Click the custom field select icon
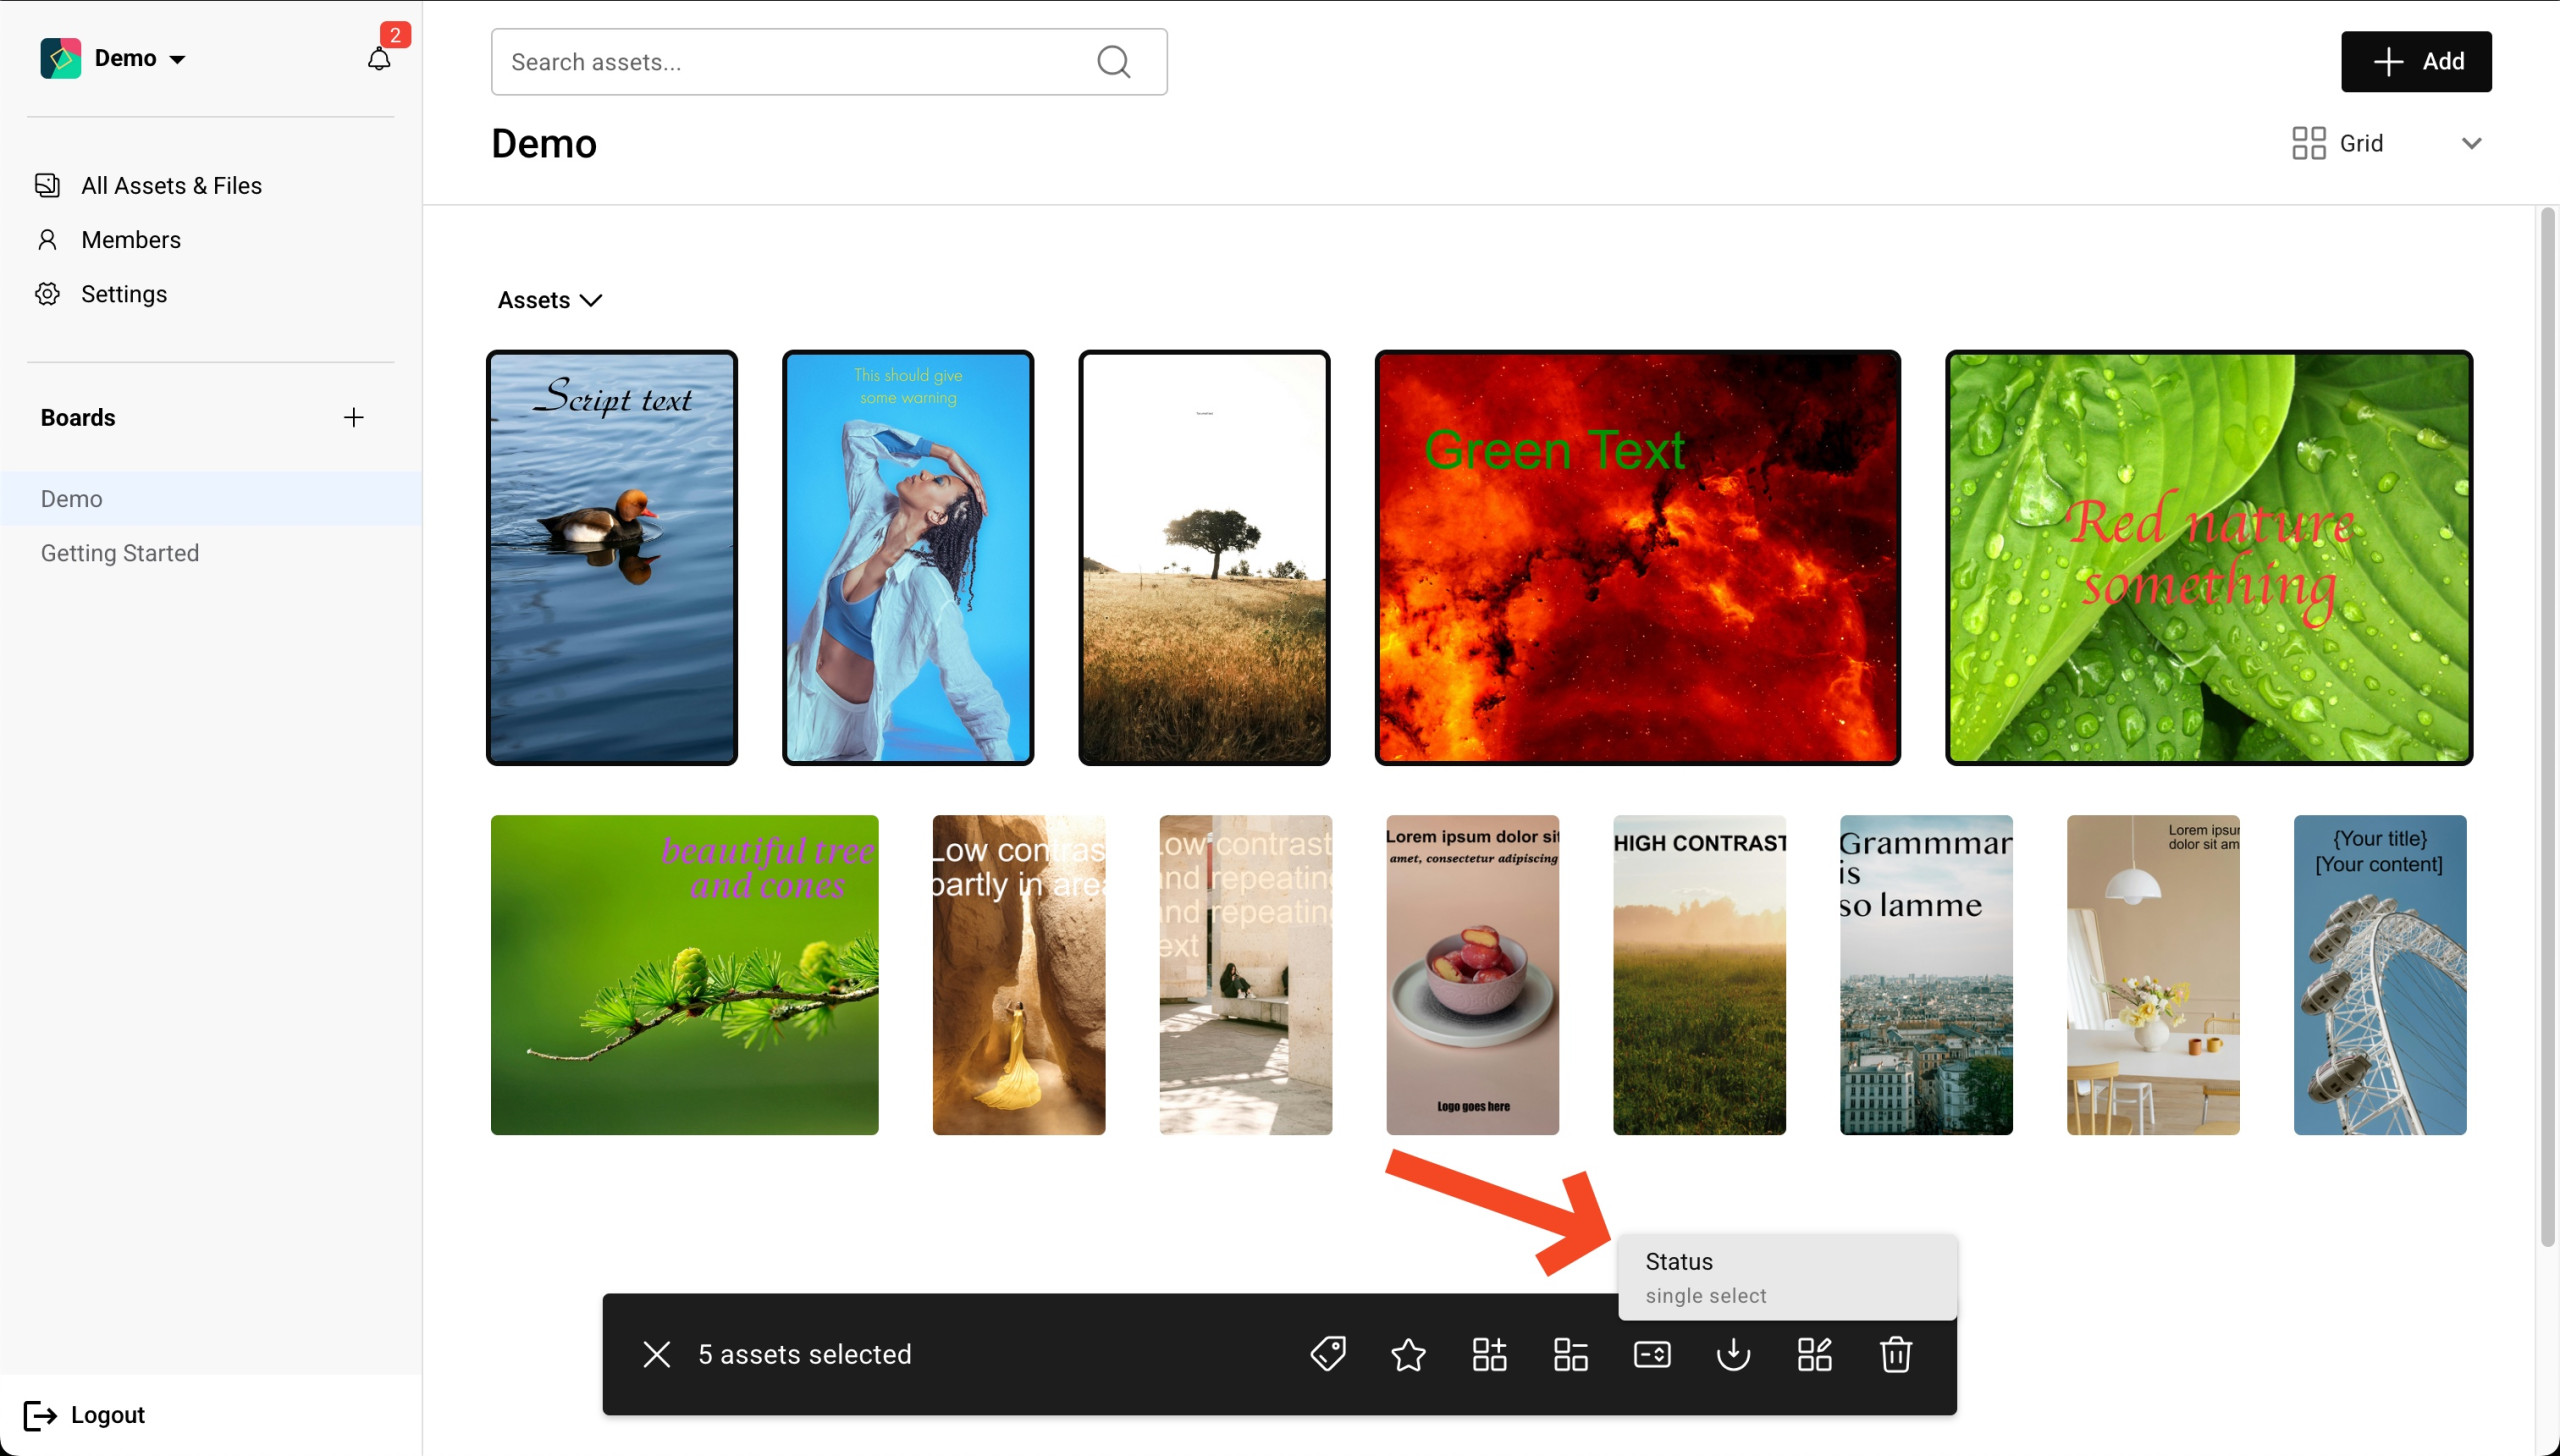 [x=1651, y=1354]
